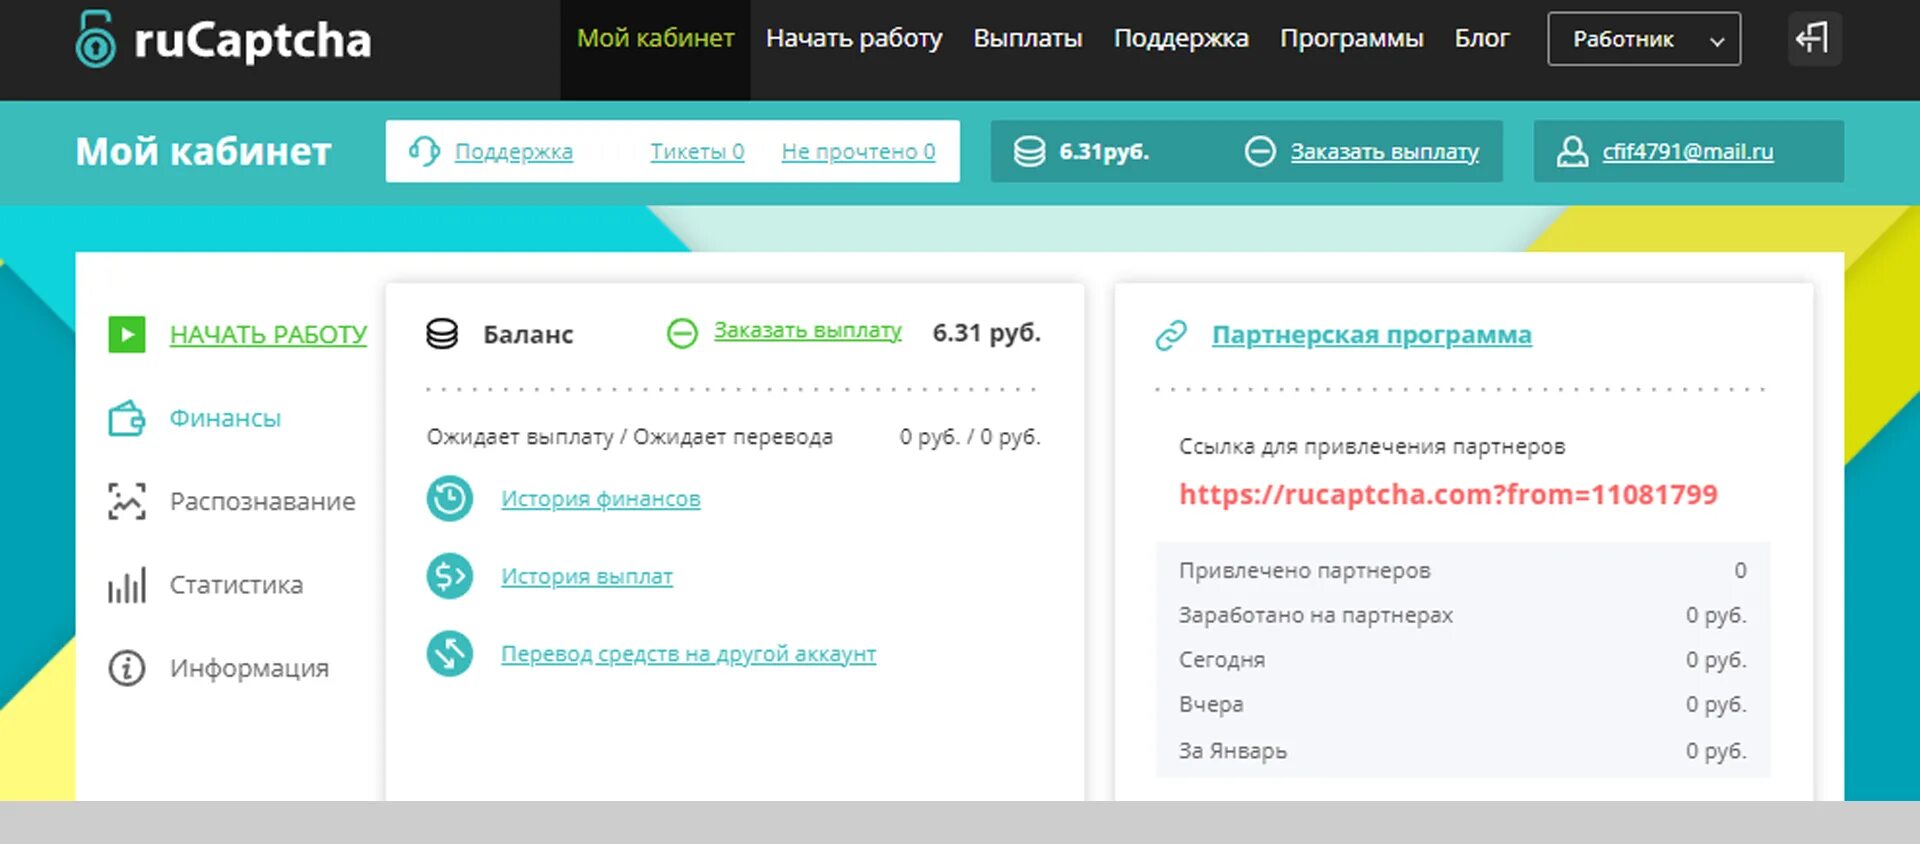This screenshot has width=1920, height=844.
Task: Click the info circle icon for Информация
Action: tap(127, 668)
